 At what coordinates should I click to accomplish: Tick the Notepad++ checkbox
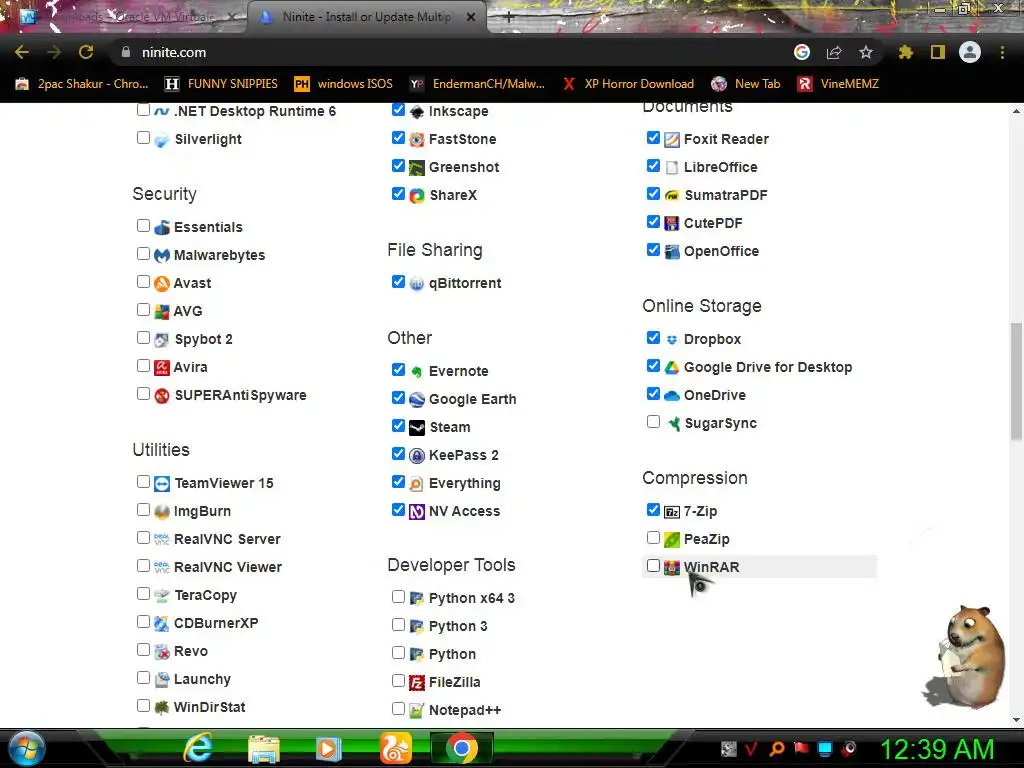pyautogui.click(x=398, y=708)
